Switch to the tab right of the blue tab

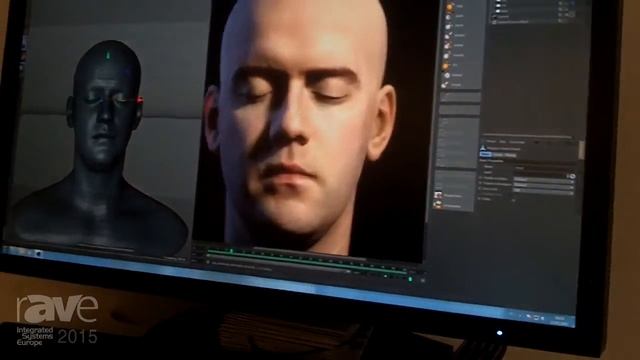click(498, 155)
